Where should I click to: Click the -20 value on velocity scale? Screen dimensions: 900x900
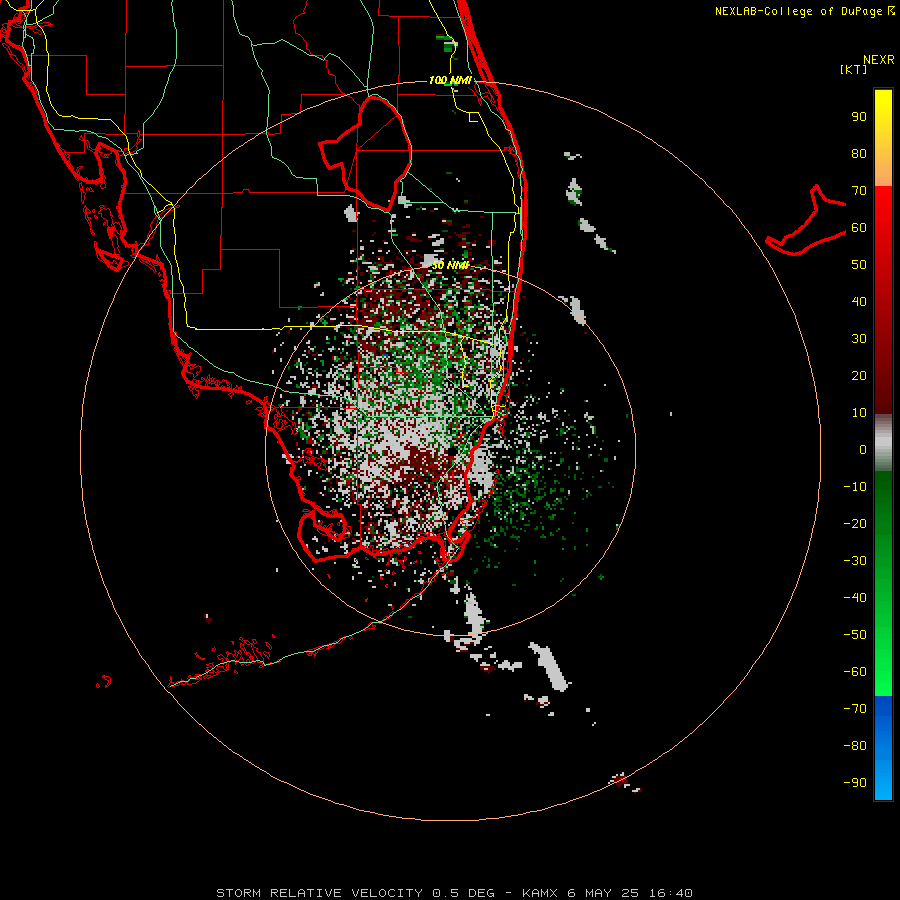coord(855,524)
